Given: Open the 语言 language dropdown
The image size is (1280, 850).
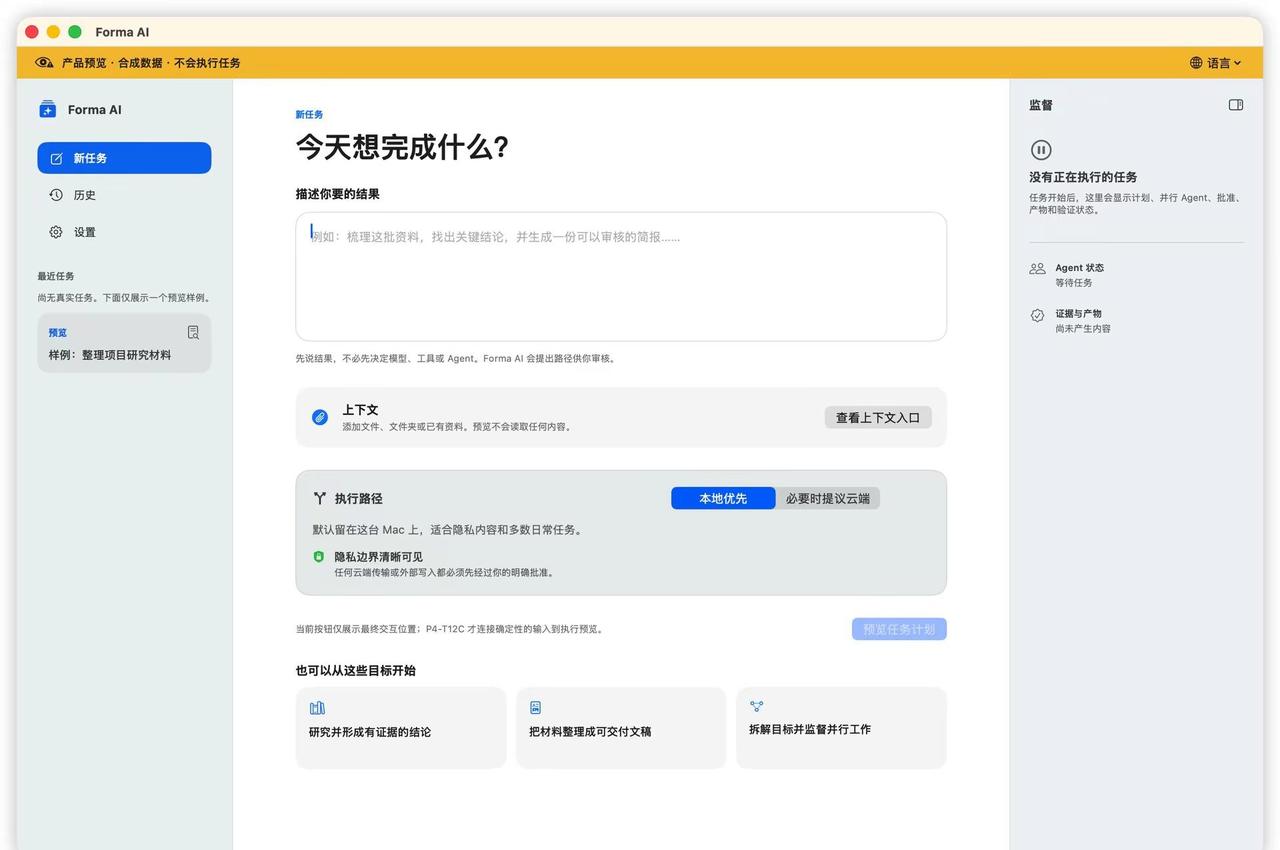Looking at the screenshot, I should [x=1215, y=63].
